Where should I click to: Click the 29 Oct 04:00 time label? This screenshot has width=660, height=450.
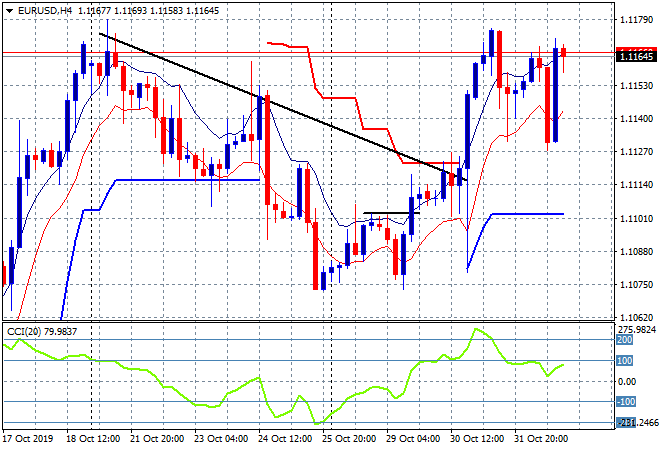click(x=413, y=439)
